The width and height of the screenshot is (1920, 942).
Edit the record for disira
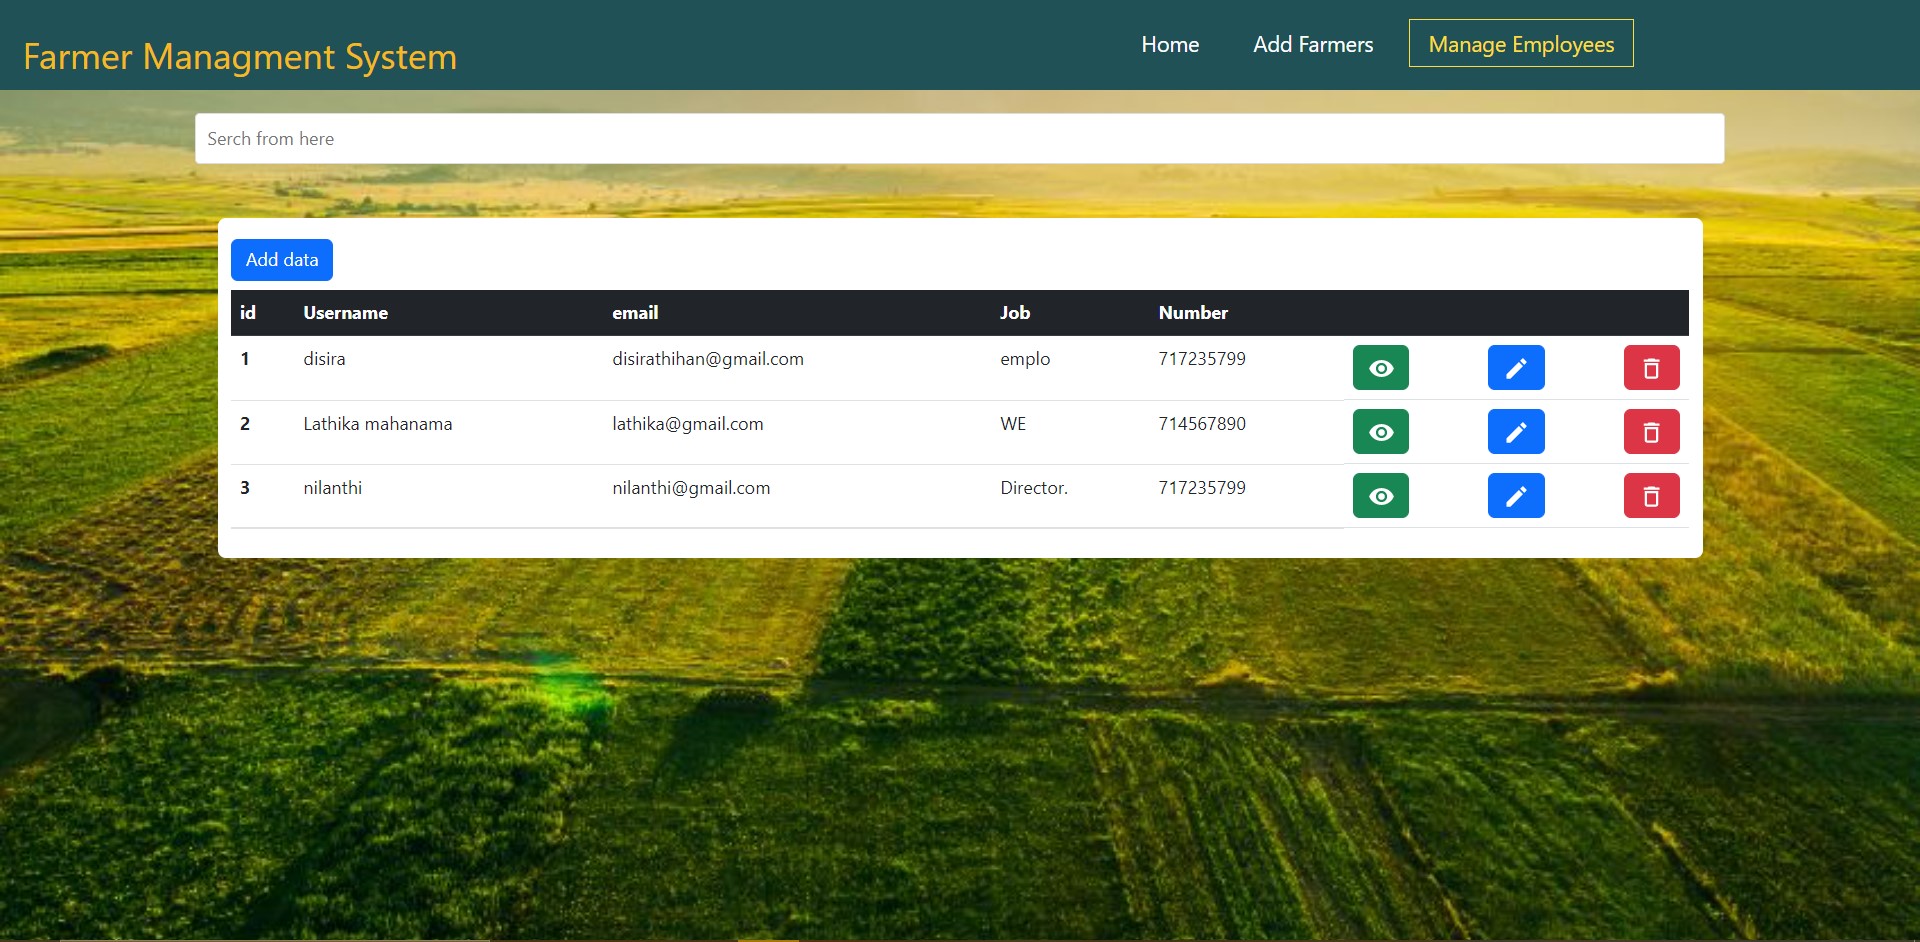point(1516,367)
